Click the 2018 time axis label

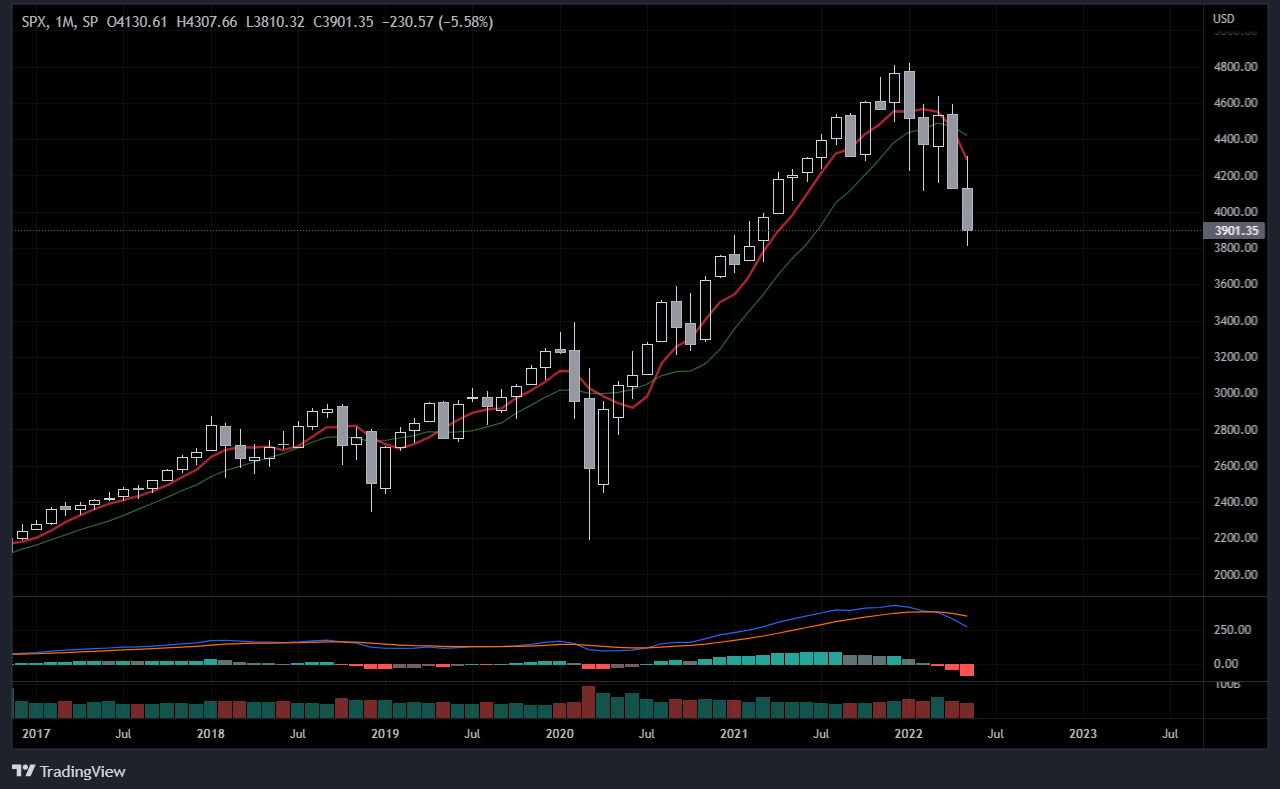[x=211, y=733]
